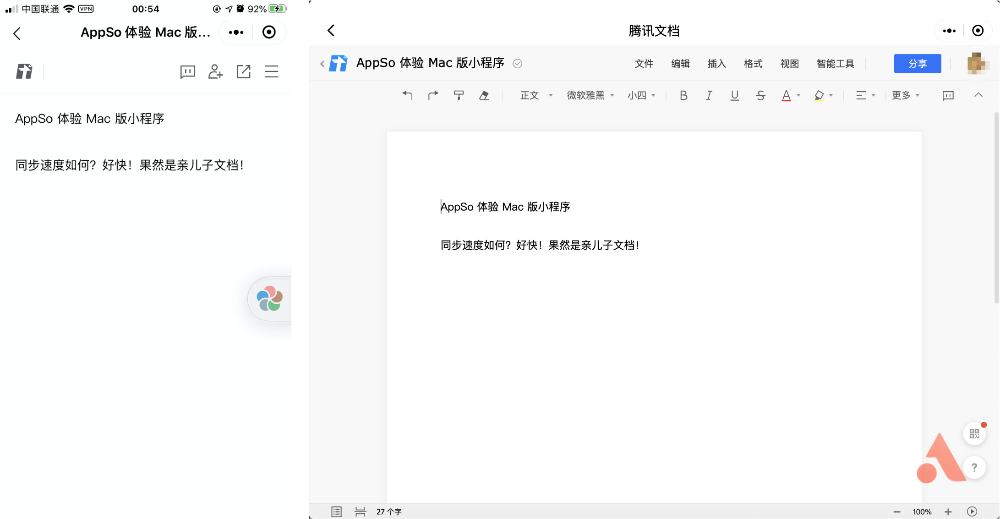Return to document list via small arrow
1000x519 pixels.
(x=322, y=64)
